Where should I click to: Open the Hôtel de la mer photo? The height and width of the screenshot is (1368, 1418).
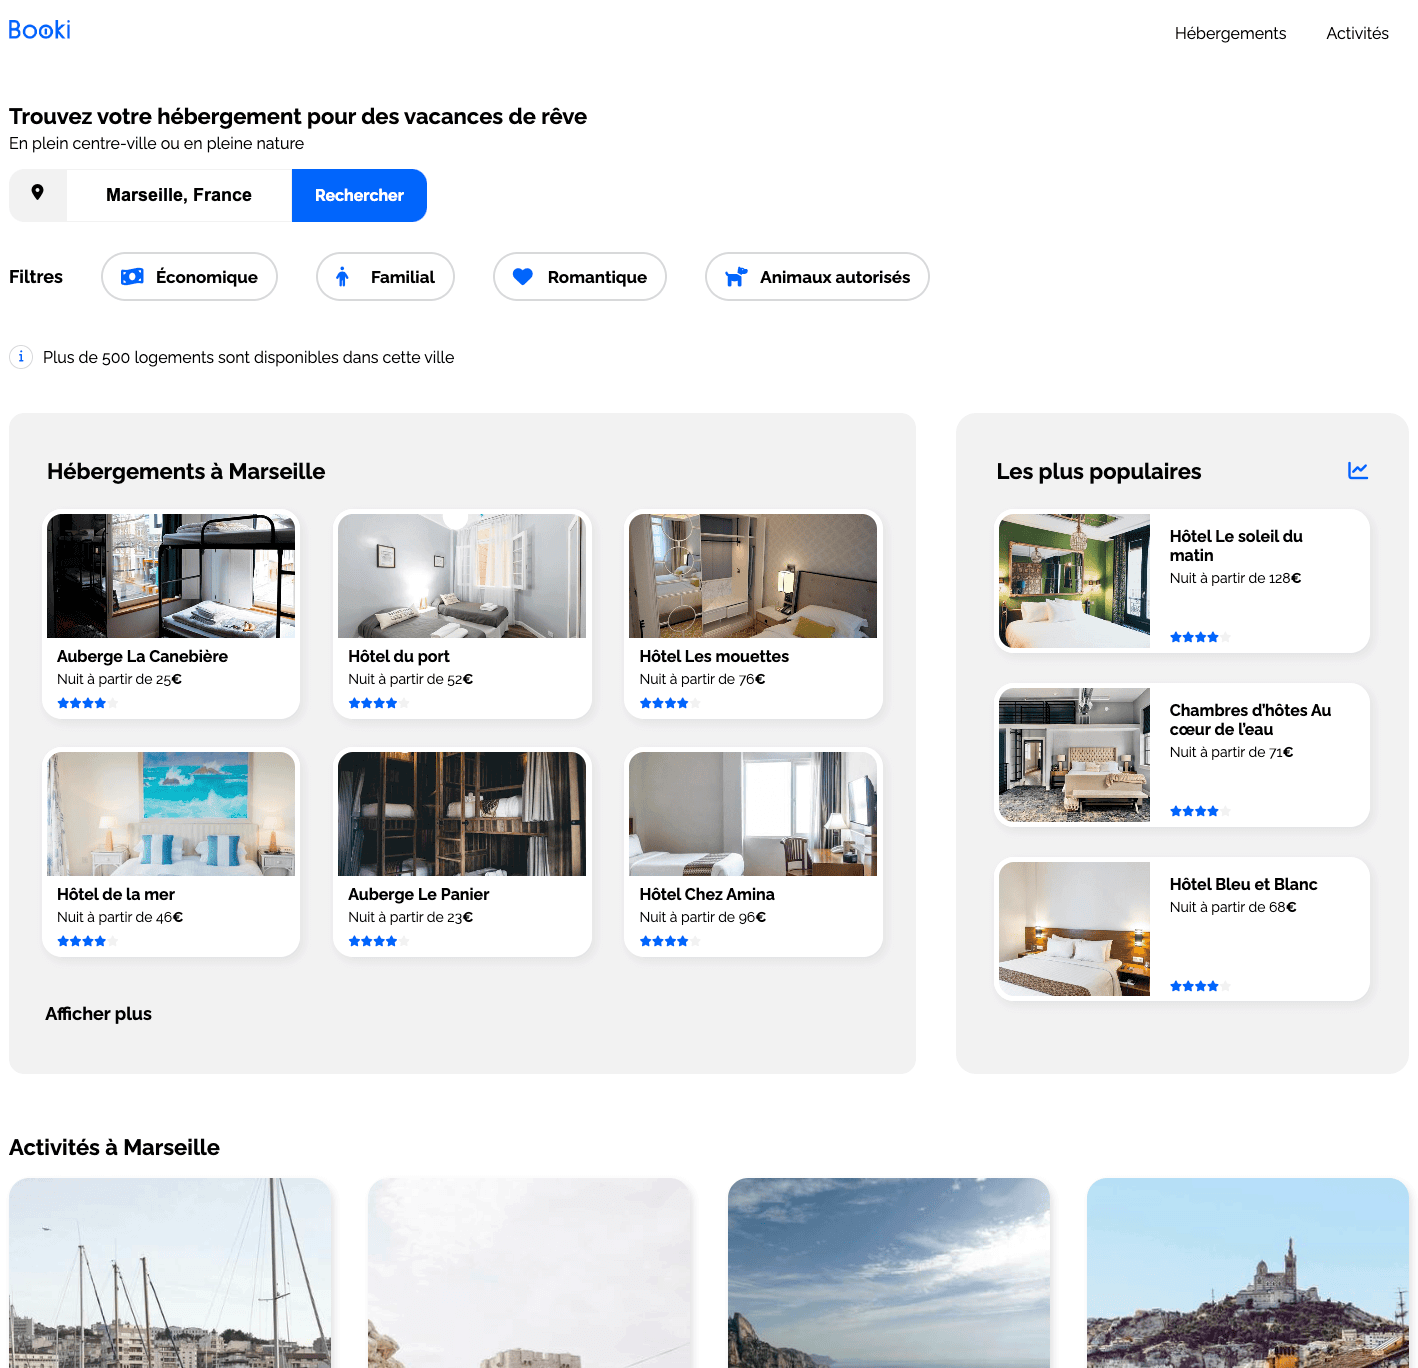[x=171, y=814]
